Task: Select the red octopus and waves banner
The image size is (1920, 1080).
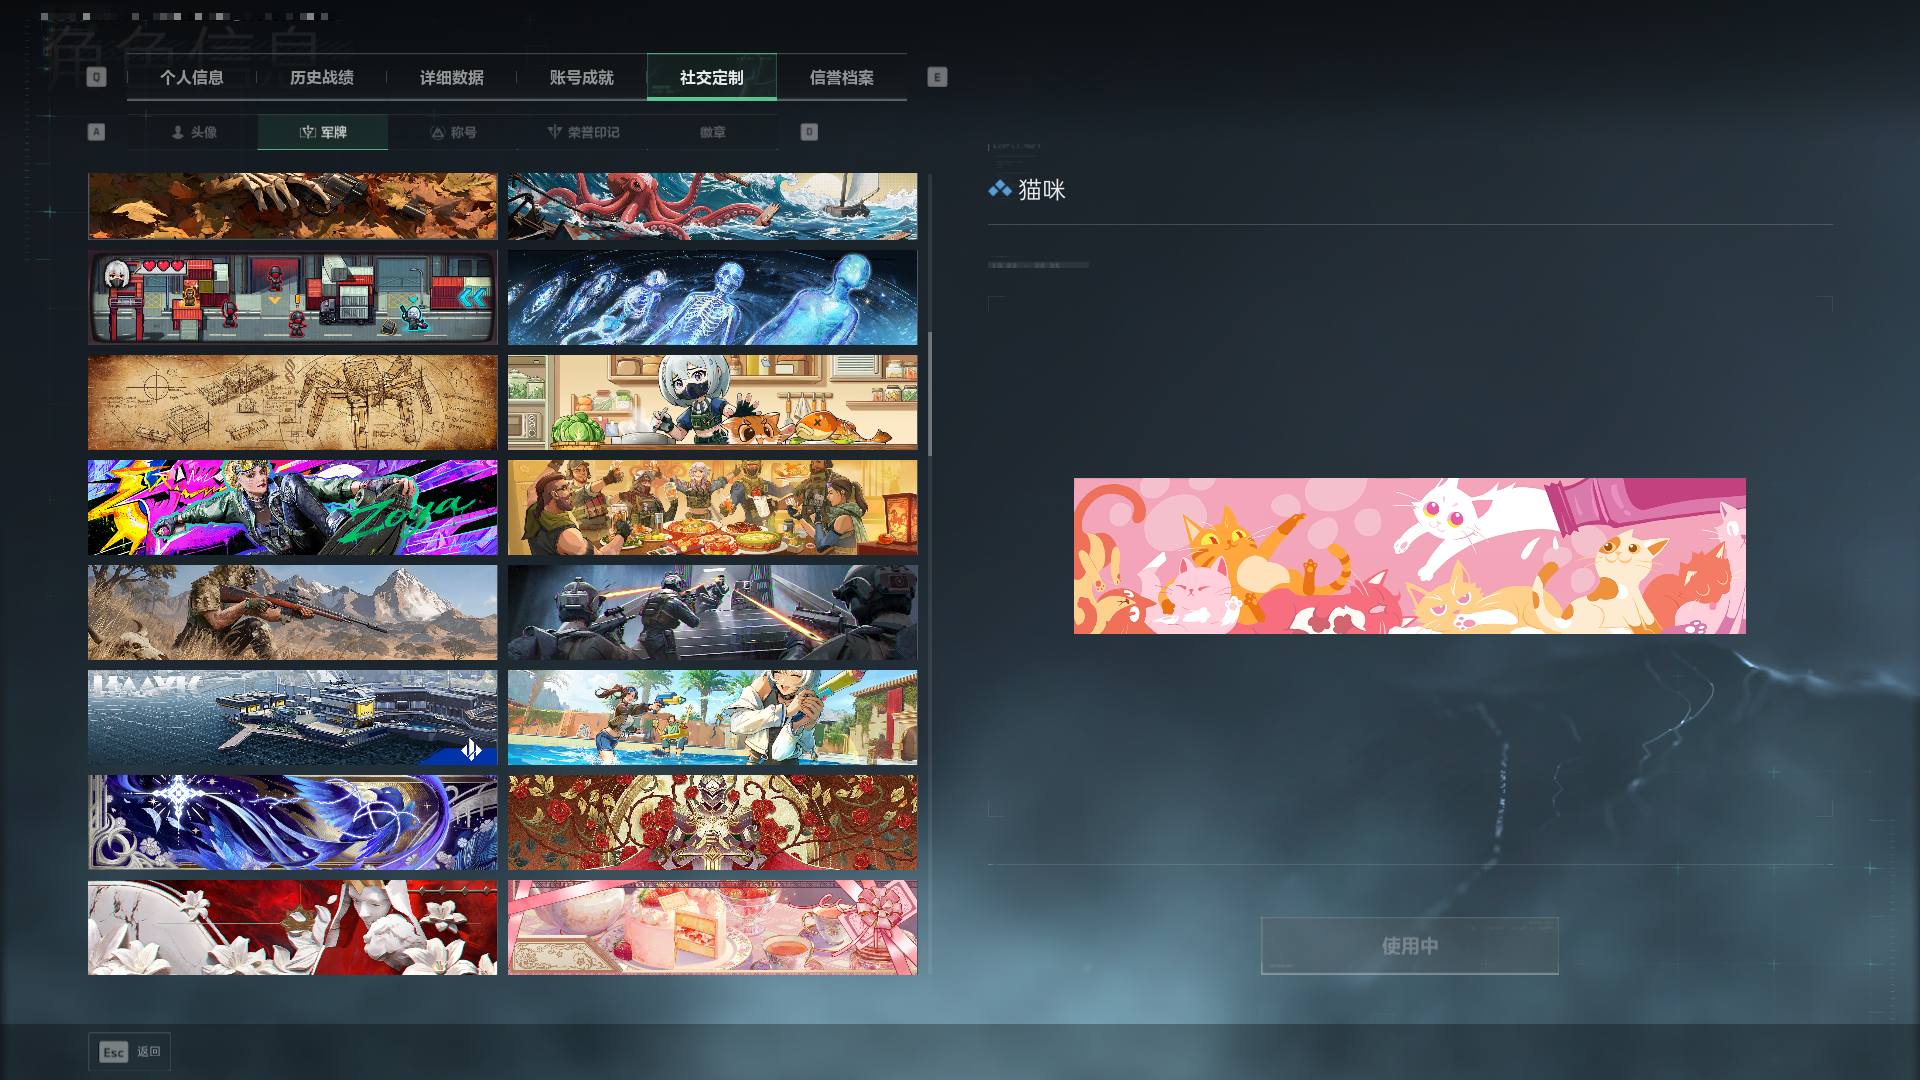Action: [712, 206]
